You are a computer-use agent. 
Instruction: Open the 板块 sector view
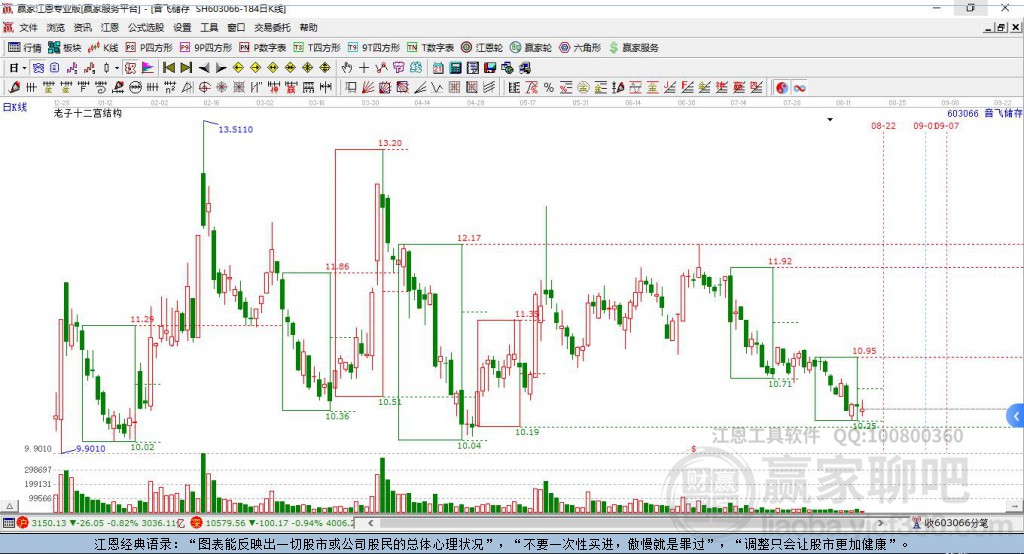click(64, 48)
